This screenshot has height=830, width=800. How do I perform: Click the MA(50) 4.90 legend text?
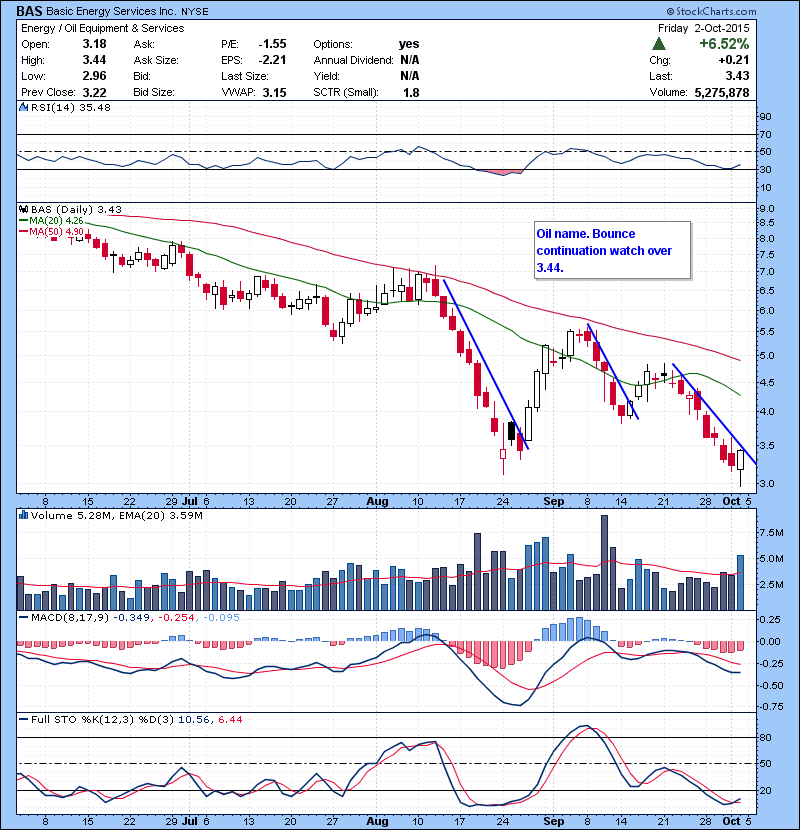(x=57, y=231)
